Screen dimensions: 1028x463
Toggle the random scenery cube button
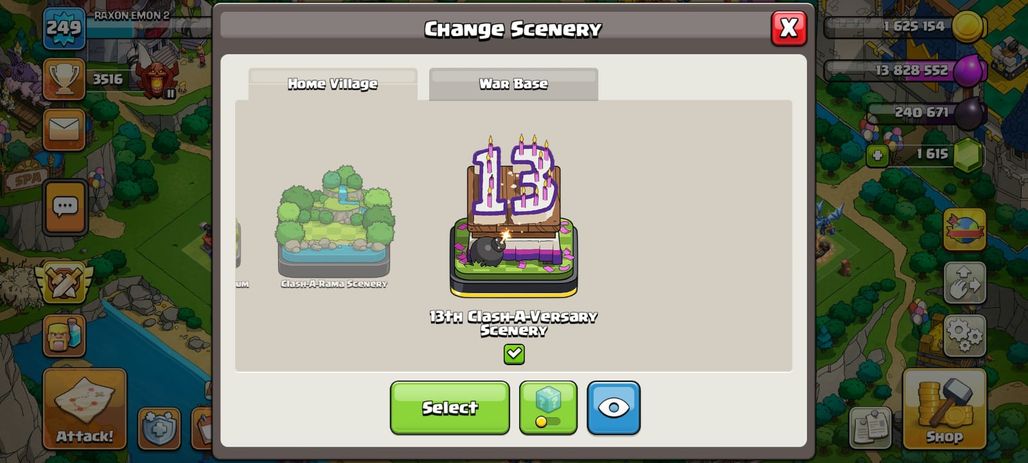coord(548,407)
